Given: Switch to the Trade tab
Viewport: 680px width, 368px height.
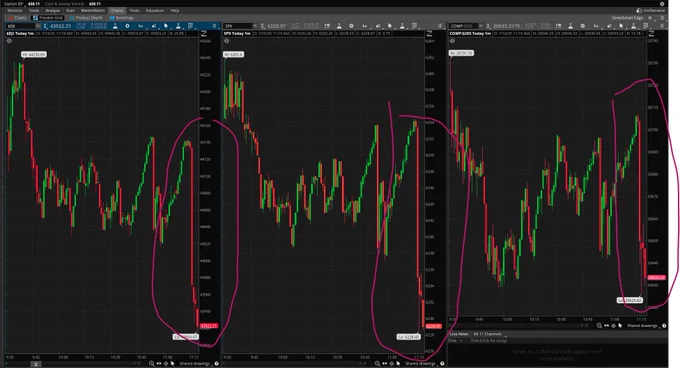Looking at the screenshot, I should 33,10.
